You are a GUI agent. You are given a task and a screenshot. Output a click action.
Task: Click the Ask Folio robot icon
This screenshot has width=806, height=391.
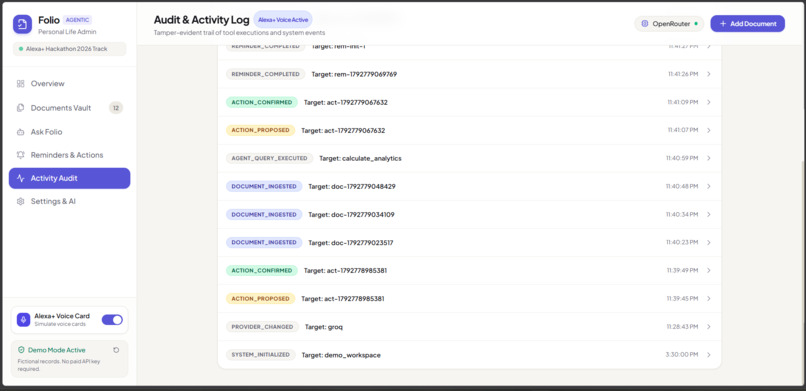pos(21,132)
